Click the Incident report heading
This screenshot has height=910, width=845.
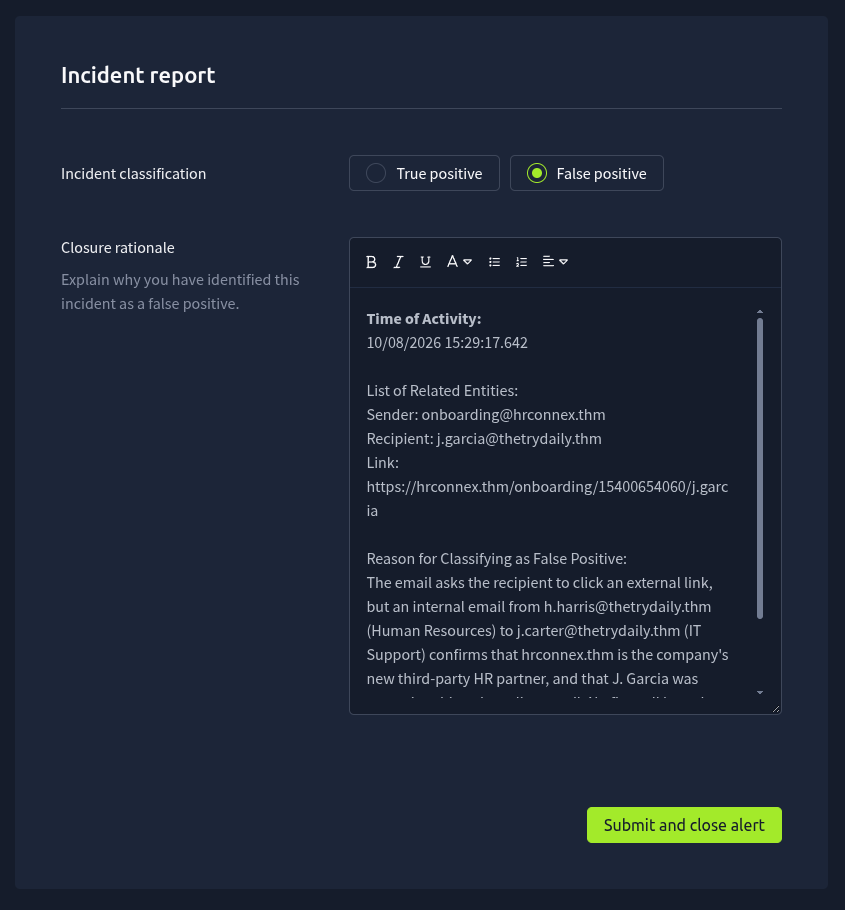138,75
